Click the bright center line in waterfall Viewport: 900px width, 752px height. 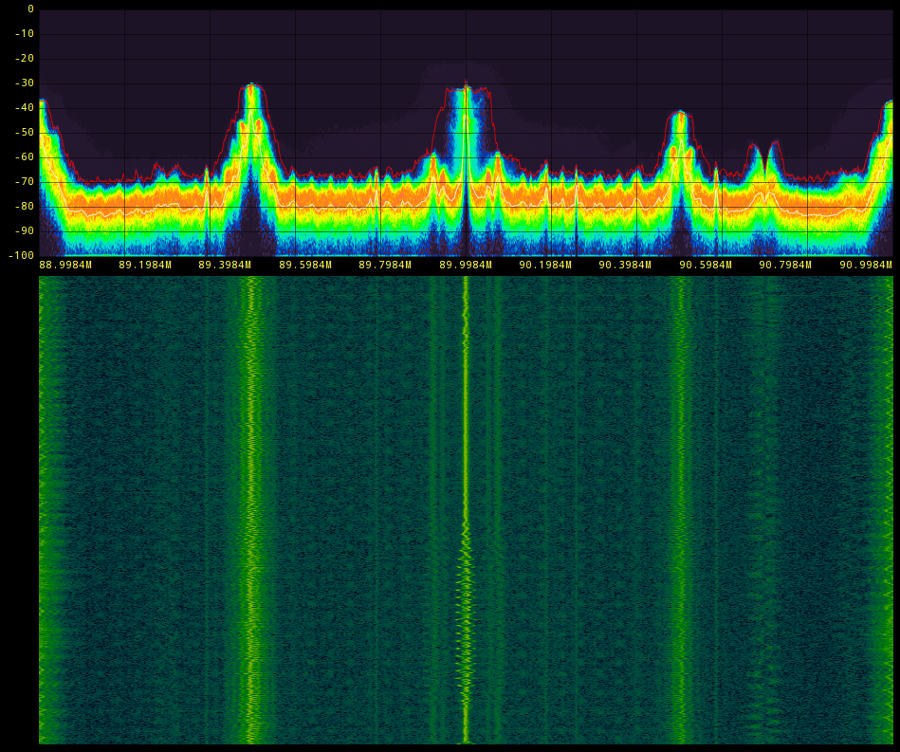[465, 510]
